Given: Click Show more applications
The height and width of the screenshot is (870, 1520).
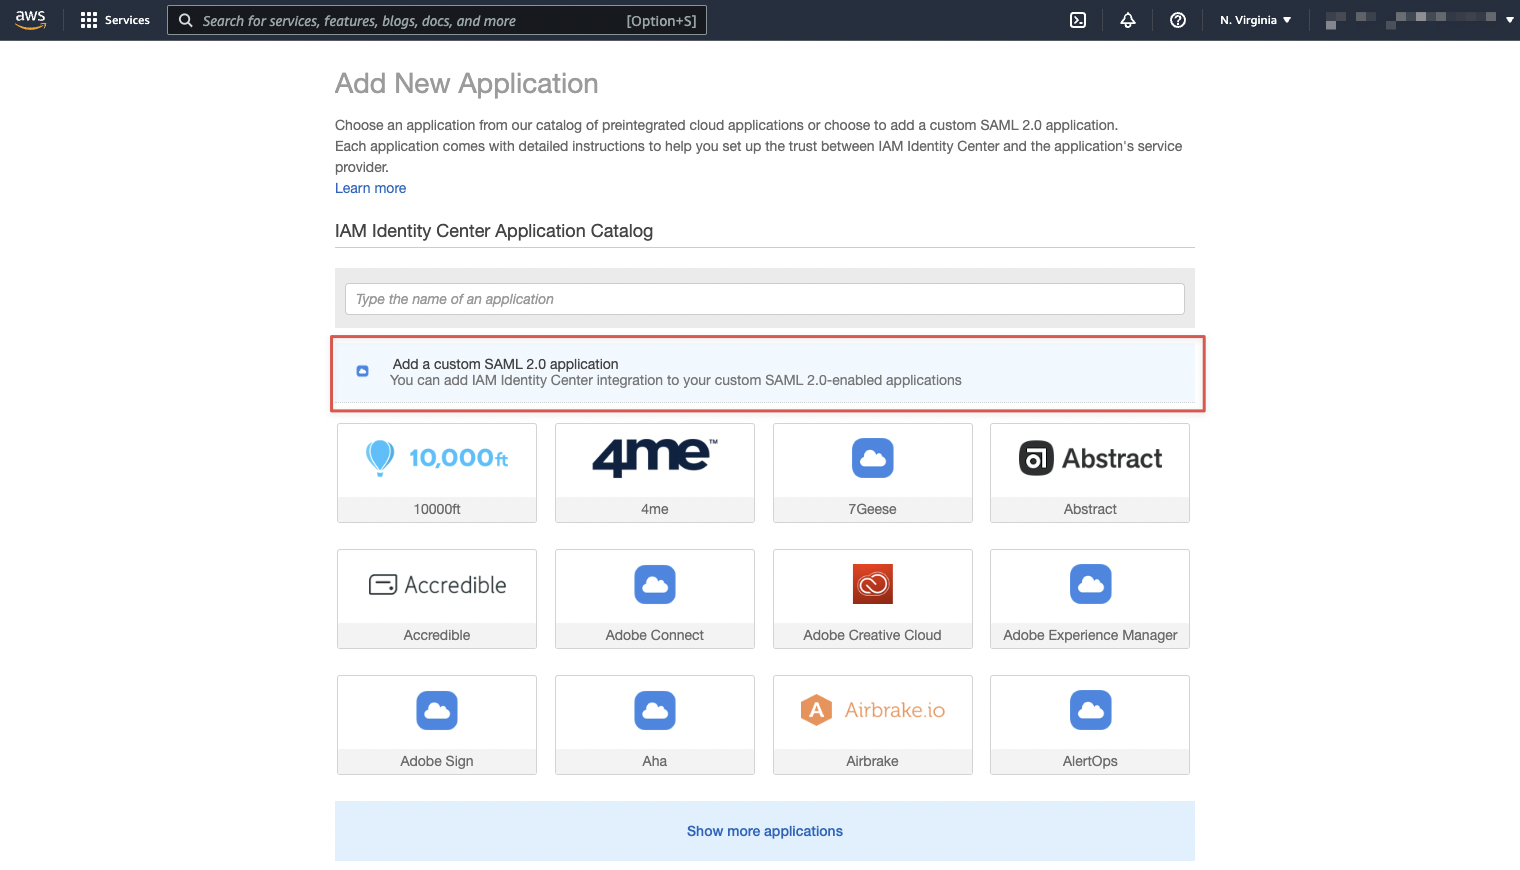Looking at the screenshot, I should point(764,831).
